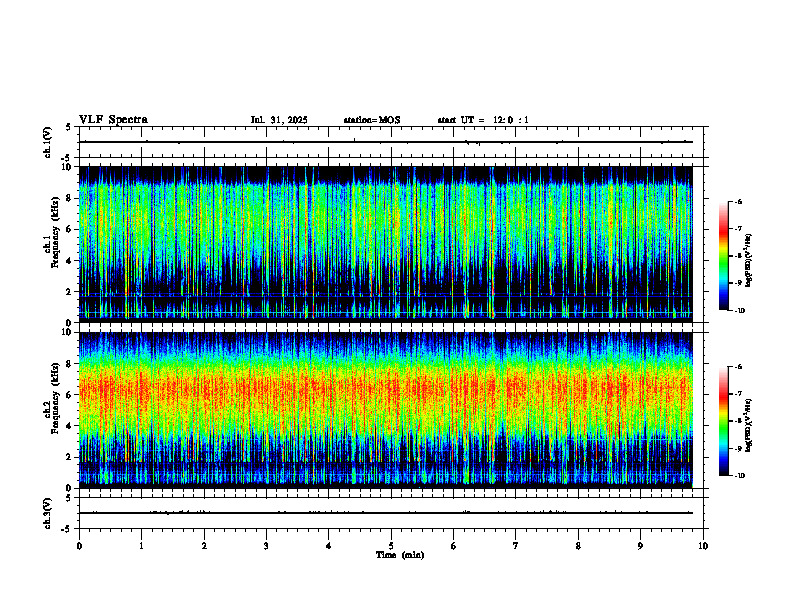Click the "Time (min)" axis label
Image resolution: width=792 pixels, height=612 pixels.
pos(400,555)
